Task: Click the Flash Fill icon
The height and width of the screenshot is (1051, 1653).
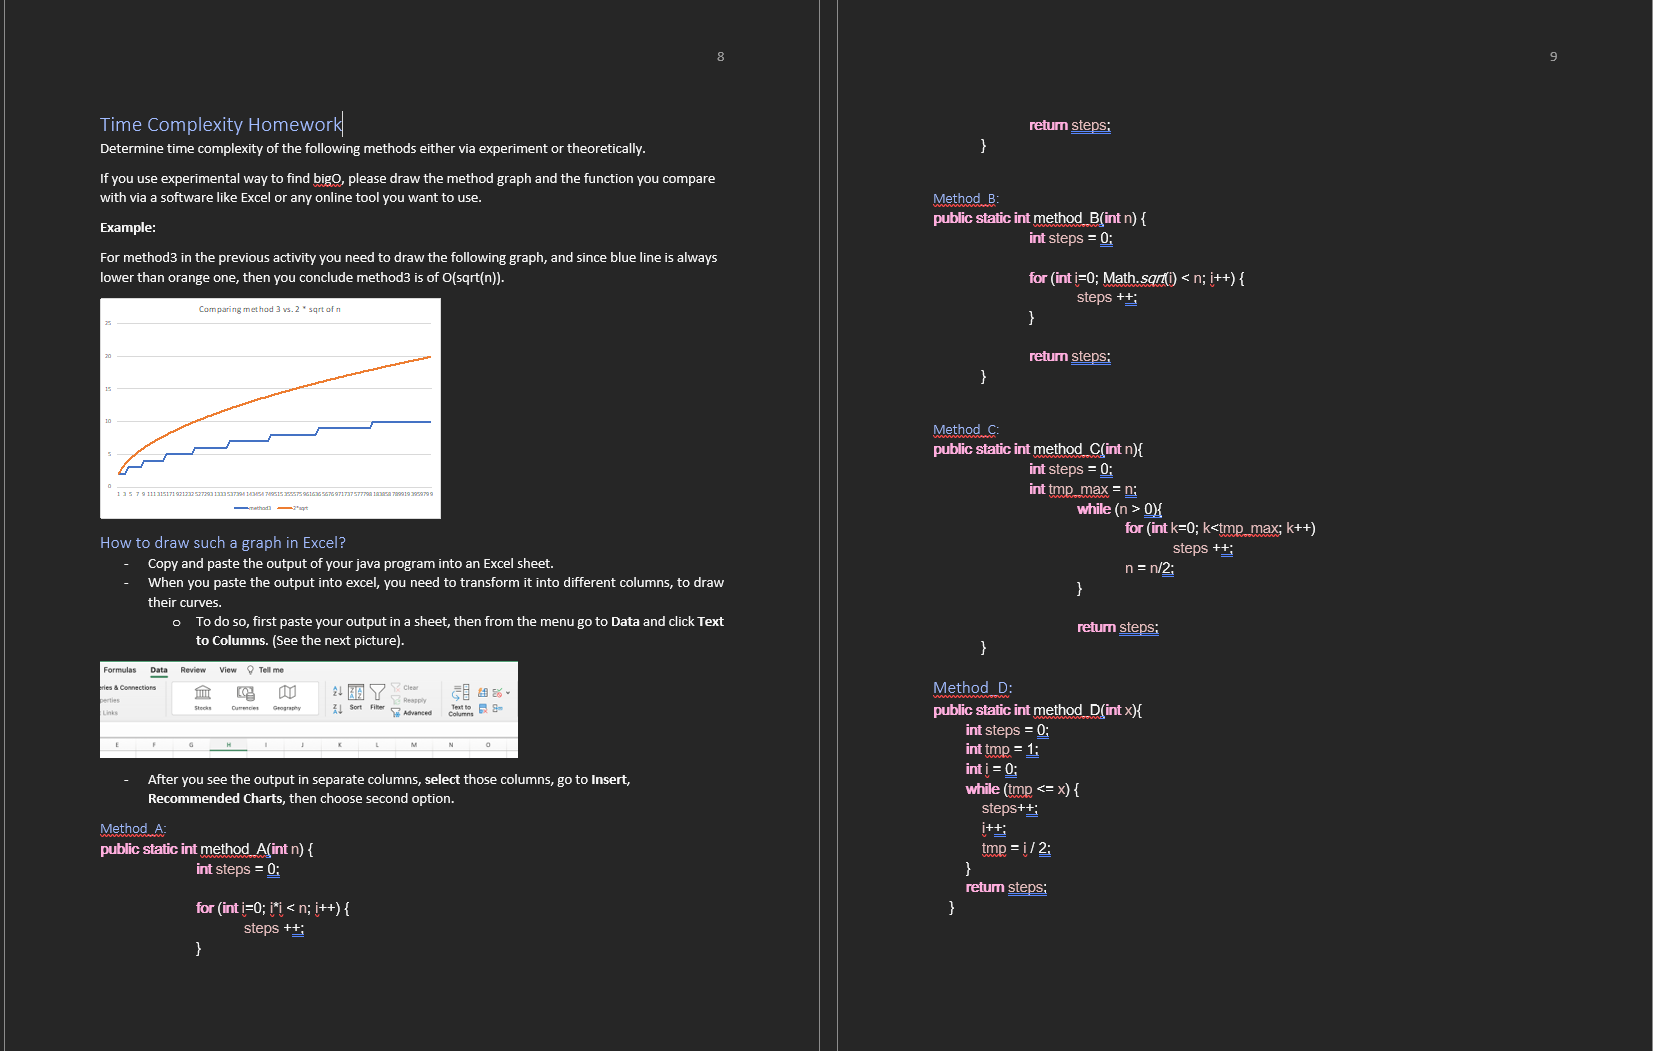Action: tap(483, 691)
